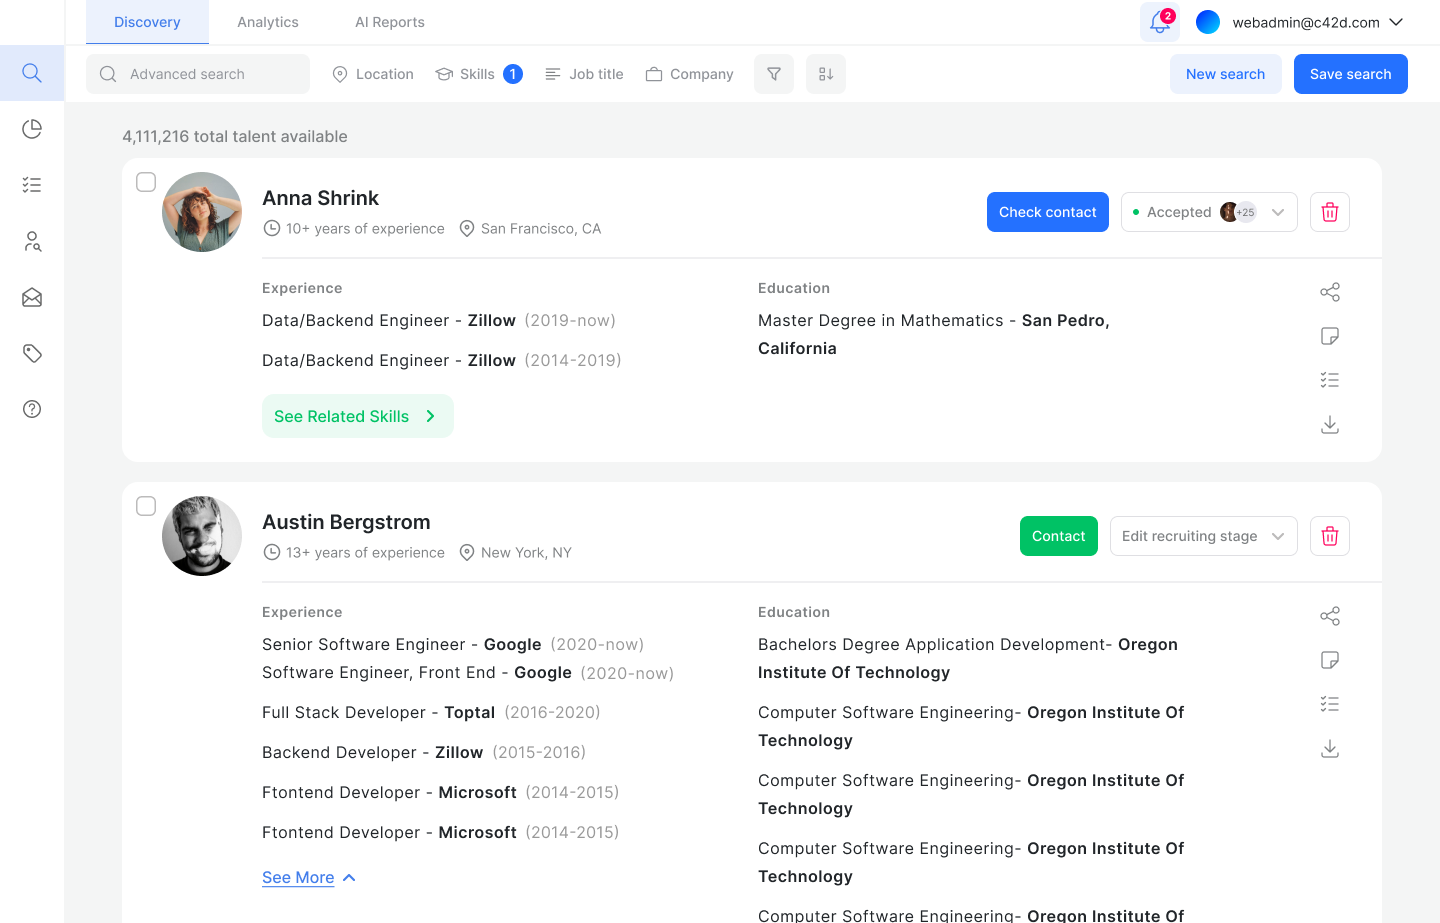
Task: Open the people search sidebar icon
Action: (x=32, y=241)
